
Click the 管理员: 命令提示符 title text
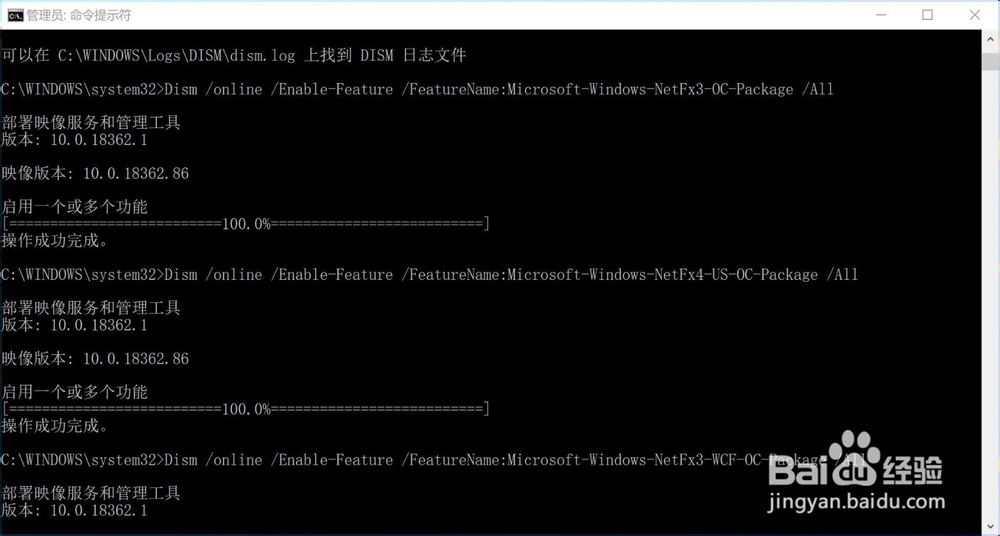[x=79, y=15]
